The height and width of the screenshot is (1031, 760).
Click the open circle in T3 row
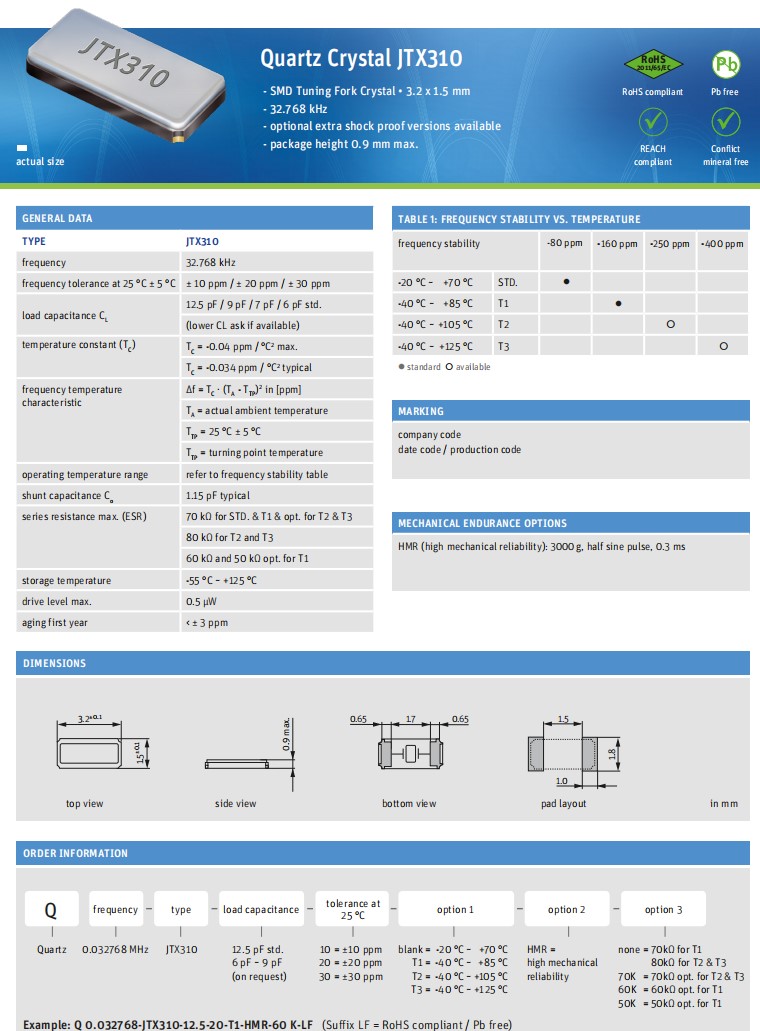click(723, 345)
